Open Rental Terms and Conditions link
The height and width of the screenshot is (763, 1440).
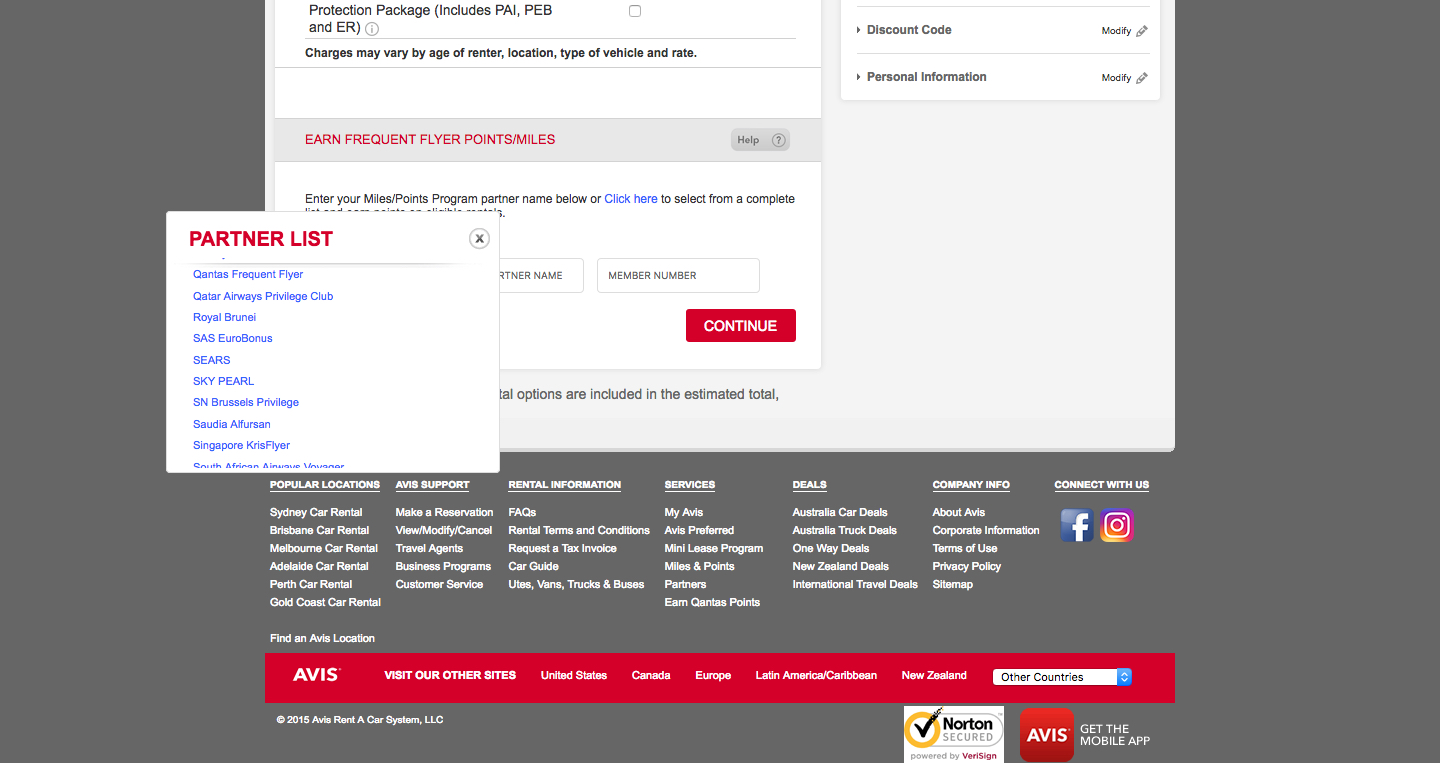pos(579,530)
